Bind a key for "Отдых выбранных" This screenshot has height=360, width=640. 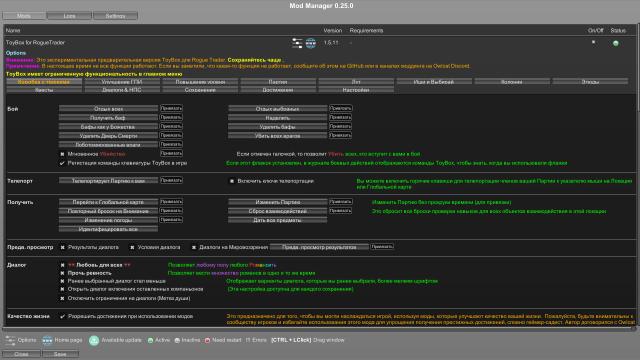coord(340,108)
